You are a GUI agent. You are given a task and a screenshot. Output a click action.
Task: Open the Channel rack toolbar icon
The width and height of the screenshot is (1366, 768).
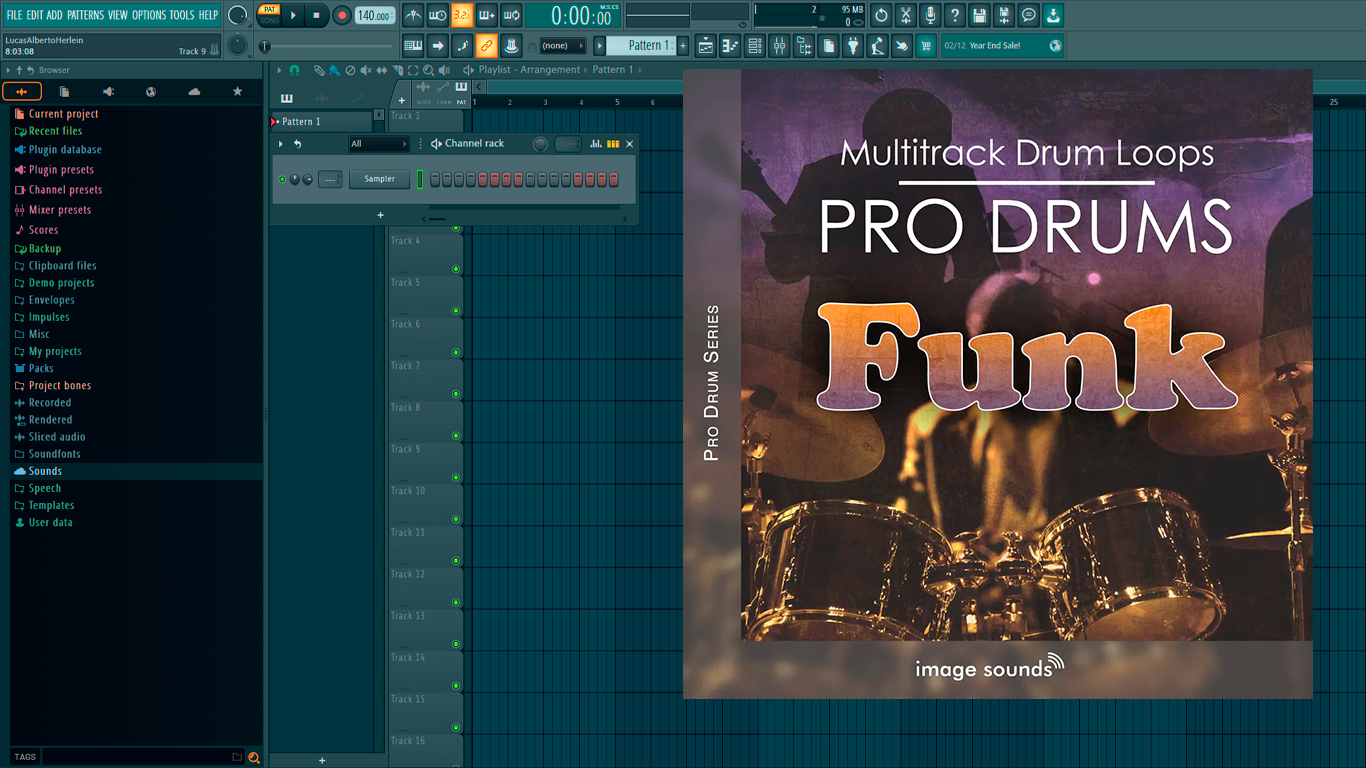[755, 45]
